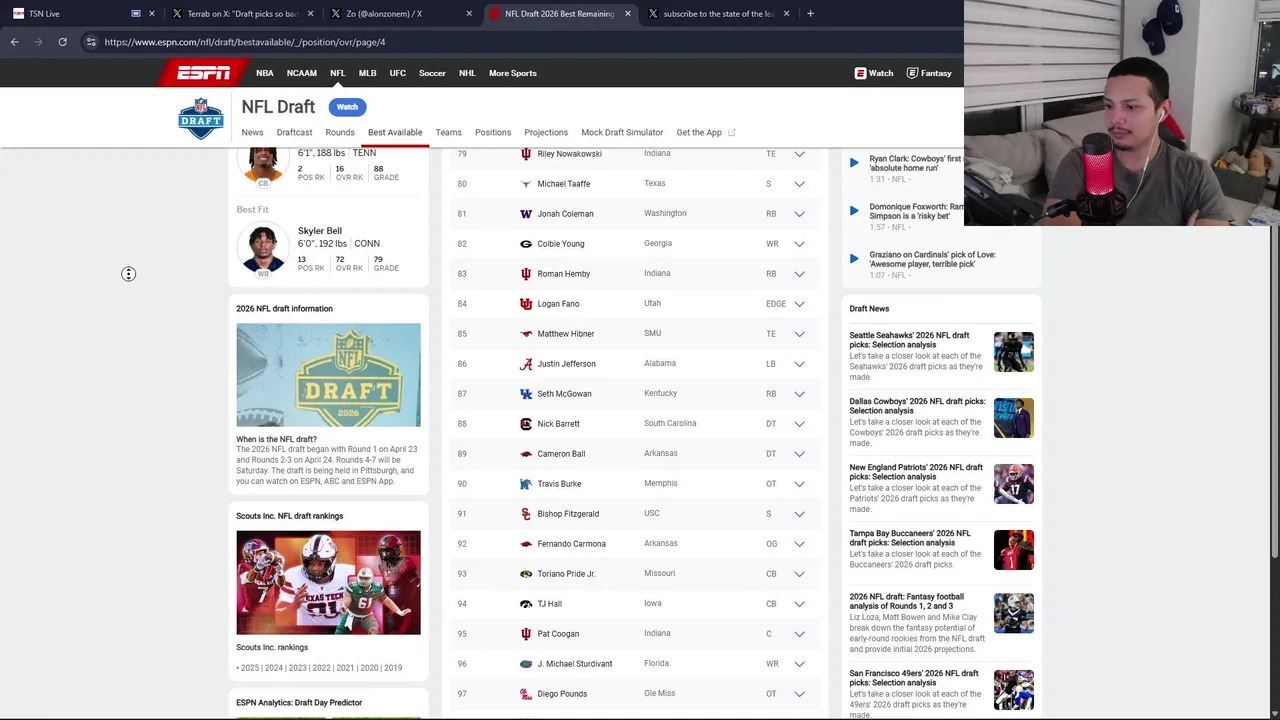Open More Sports menu
Screen dimensions: 1280x720
[513, 73]
